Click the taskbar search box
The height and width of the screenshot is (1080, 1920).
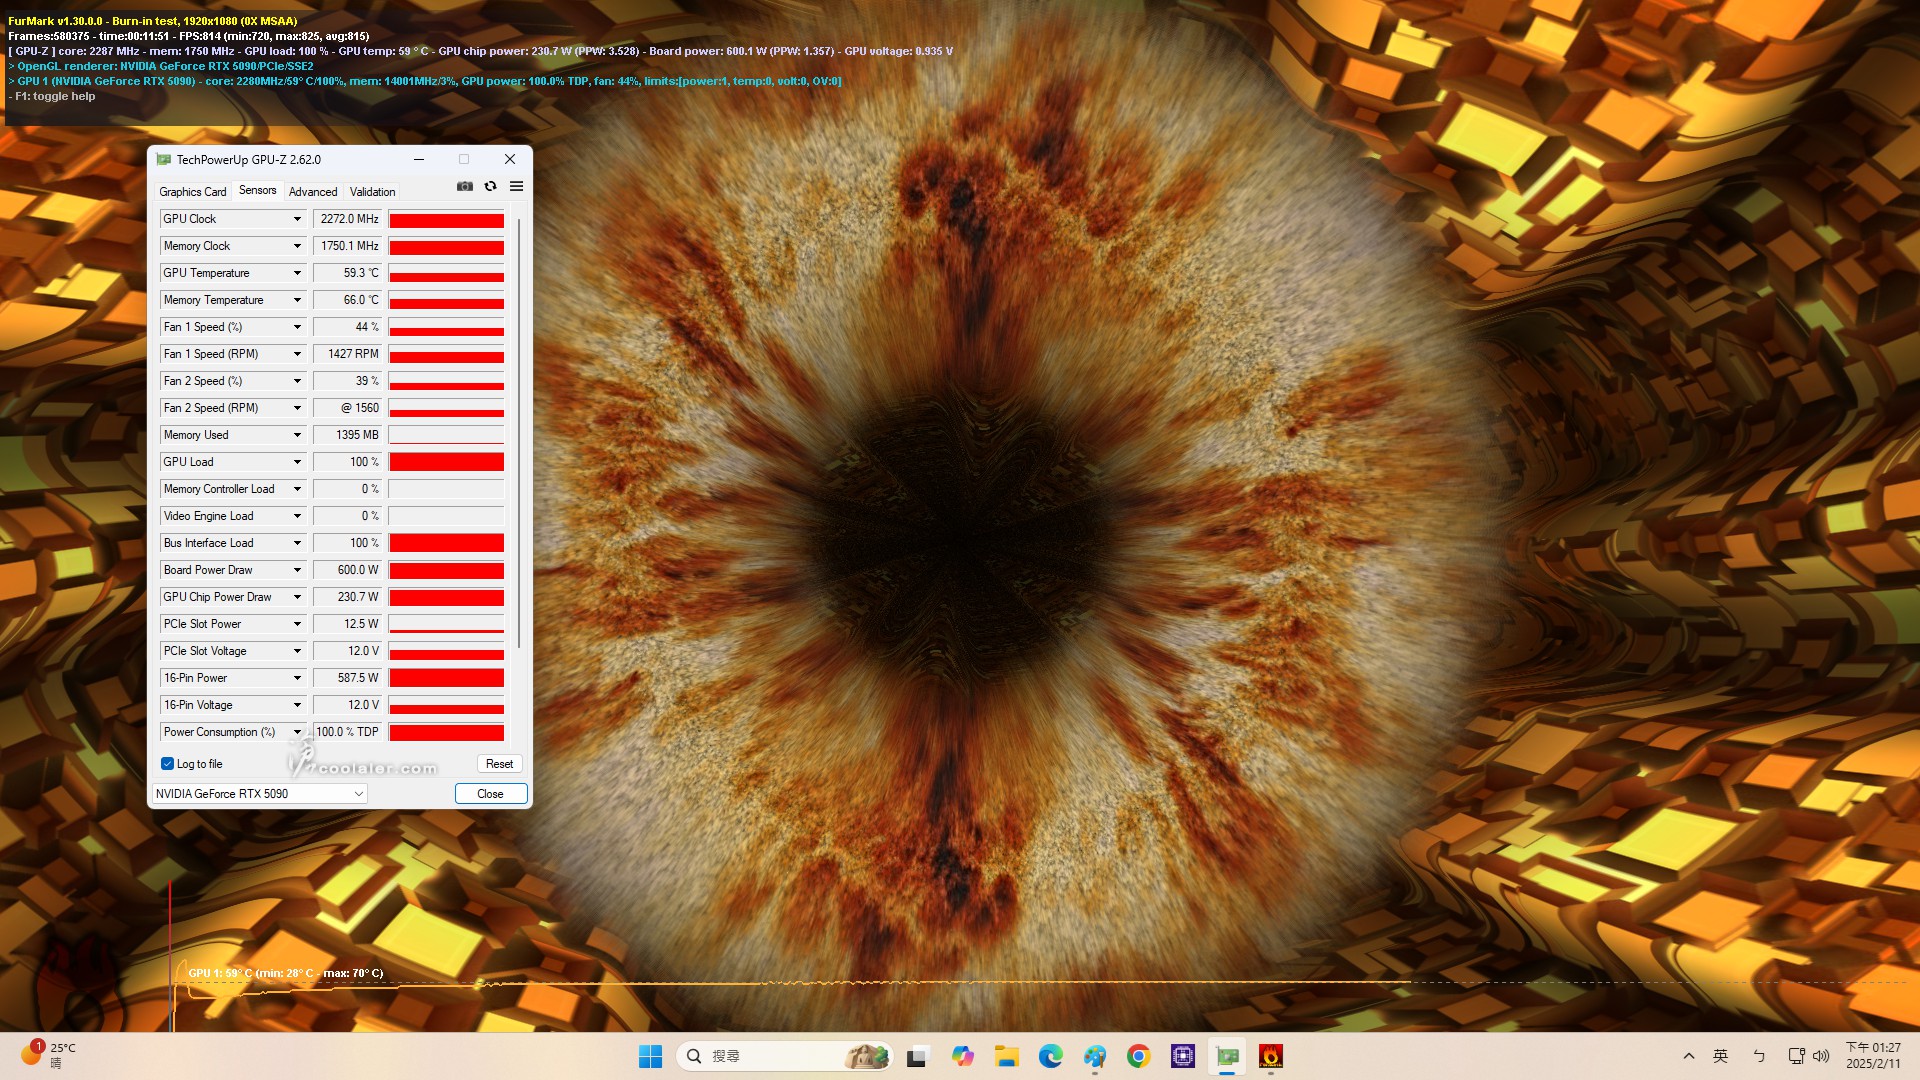tap(785, 1056)
